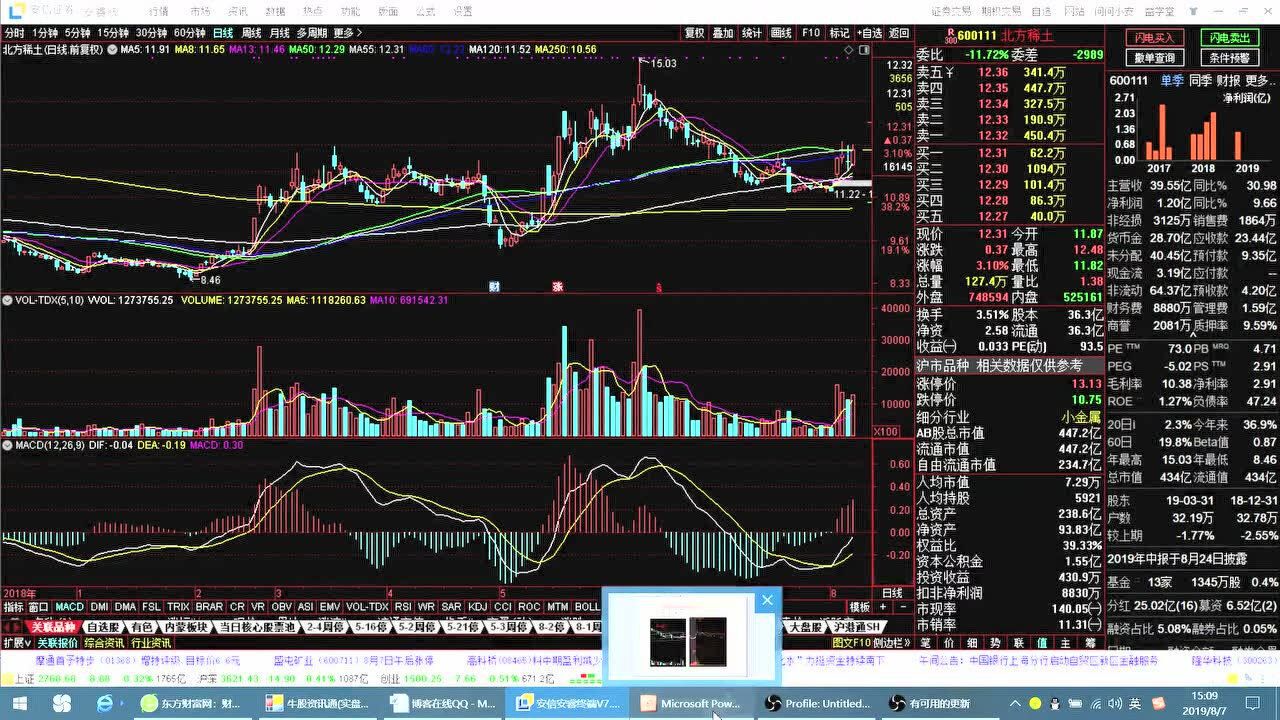This screenshot has width=1280, height=720.
Task: Select RSI indicator tab
Action: 403,607
